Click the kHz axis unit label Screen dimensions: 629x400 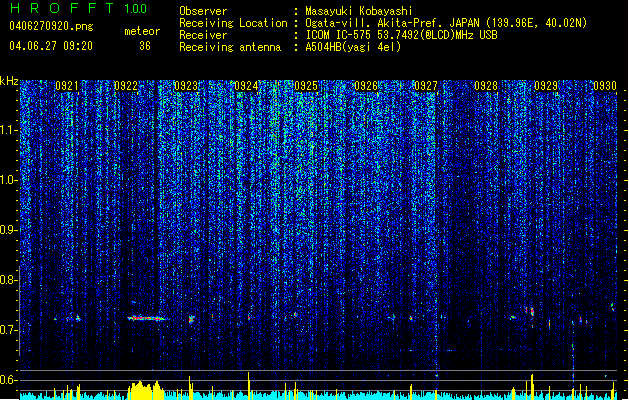[9, 81]
